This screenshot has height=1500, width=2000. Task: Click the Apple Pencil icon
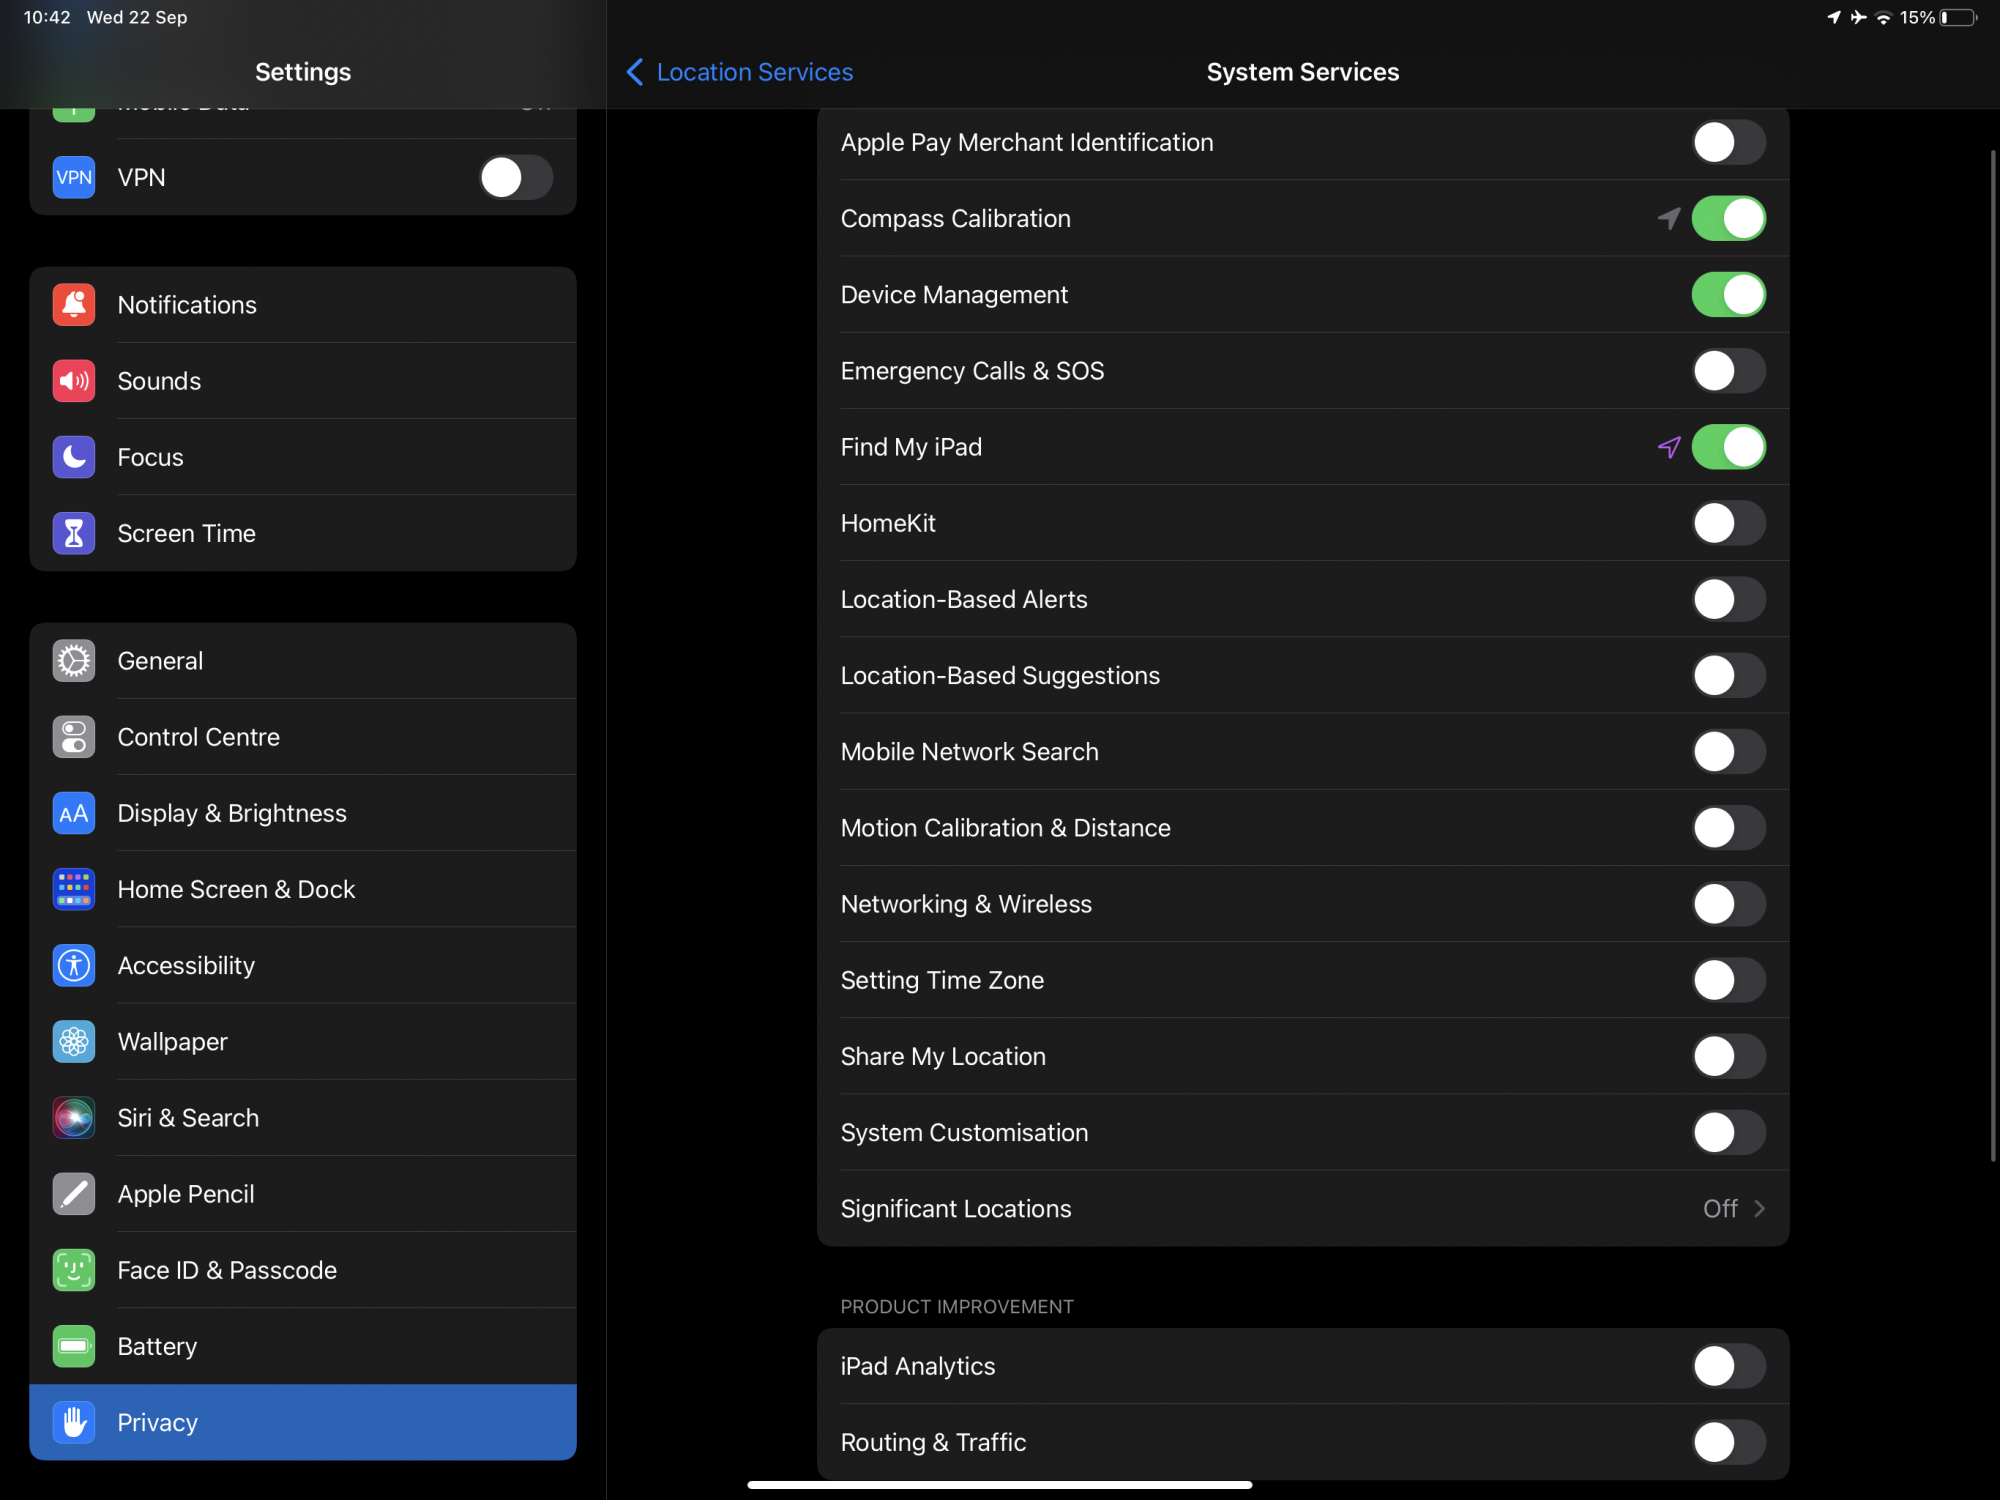tap(74, 1194)
